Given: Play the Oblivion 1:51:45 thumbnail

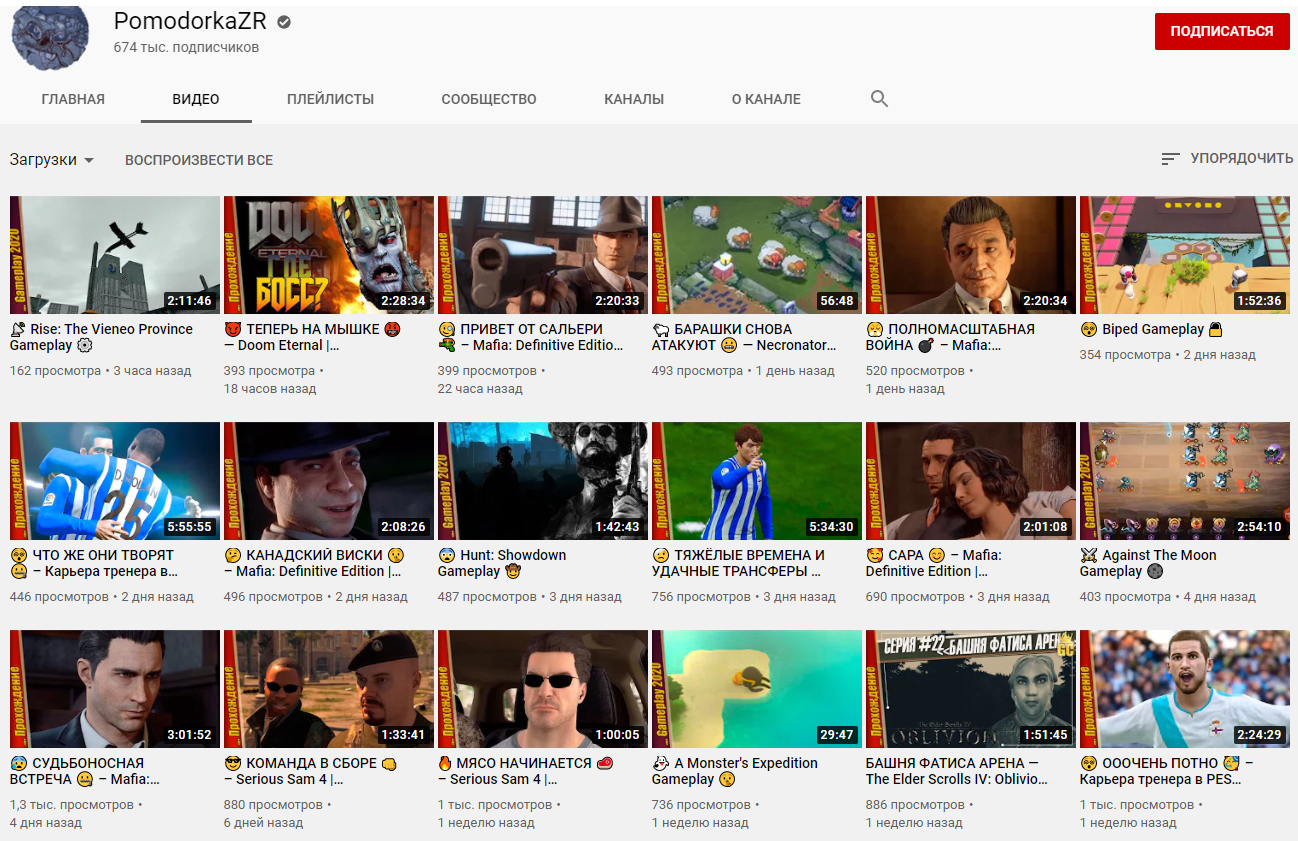Looking at the screenshot, I should (971, 689).
